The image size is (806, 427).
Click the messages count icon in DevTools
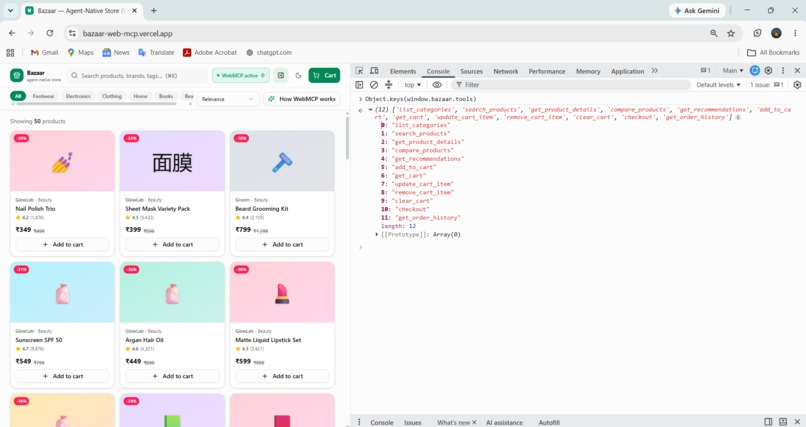pyautogui.click(x=705, y=71)
